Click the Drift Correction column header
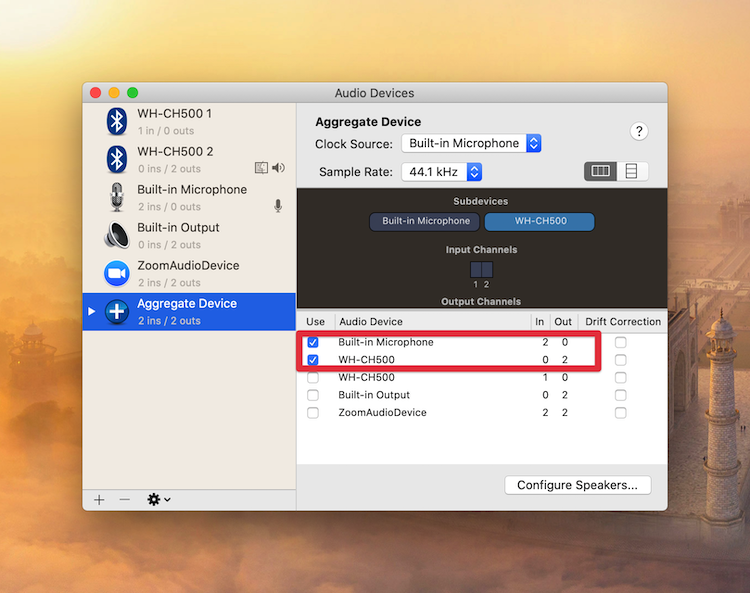The image size is (750, 593). pos(623,321)
